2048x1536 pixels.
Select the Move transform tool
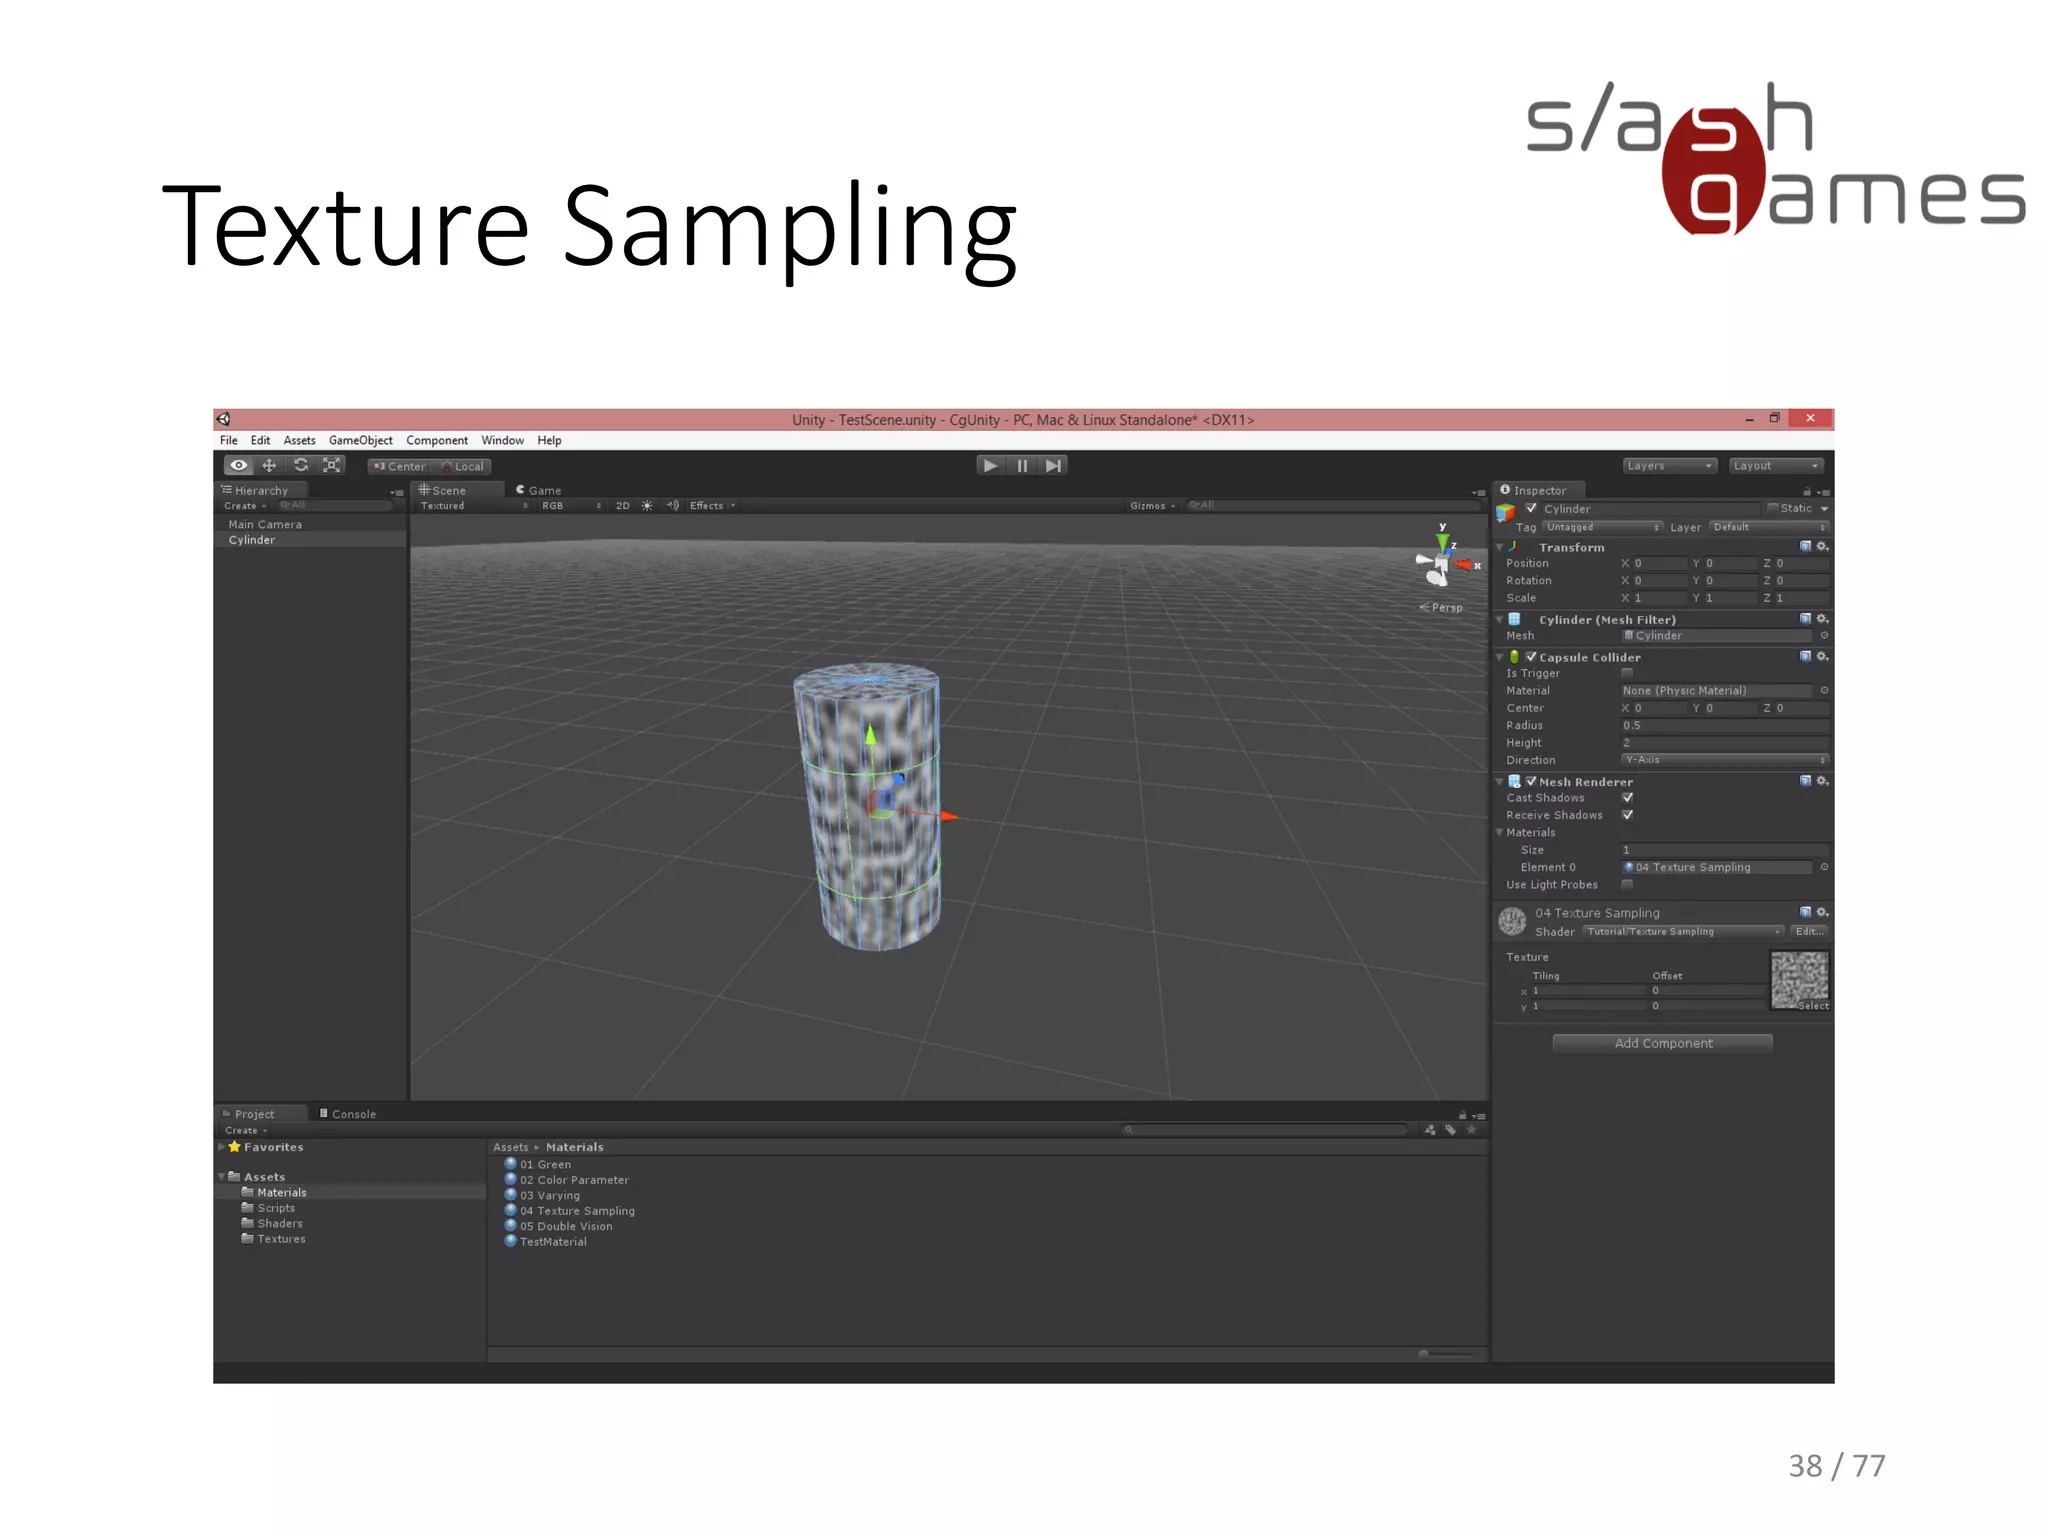(269, 466)
